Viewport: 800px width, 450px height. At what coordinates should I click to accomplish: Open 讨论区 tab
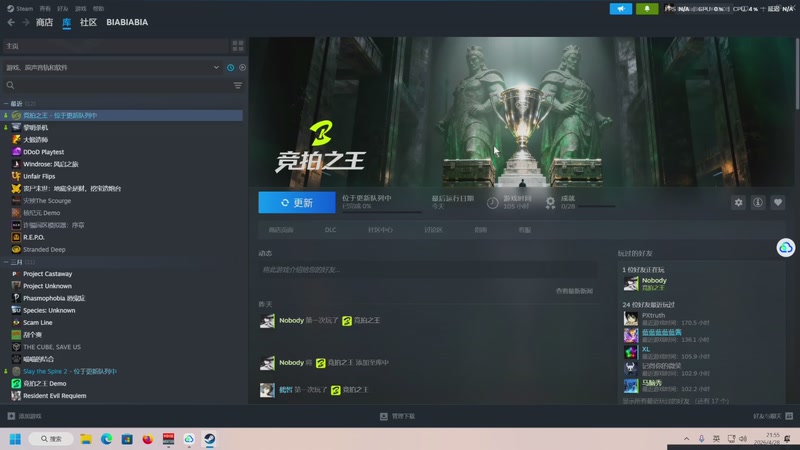[x=433, y=230]
